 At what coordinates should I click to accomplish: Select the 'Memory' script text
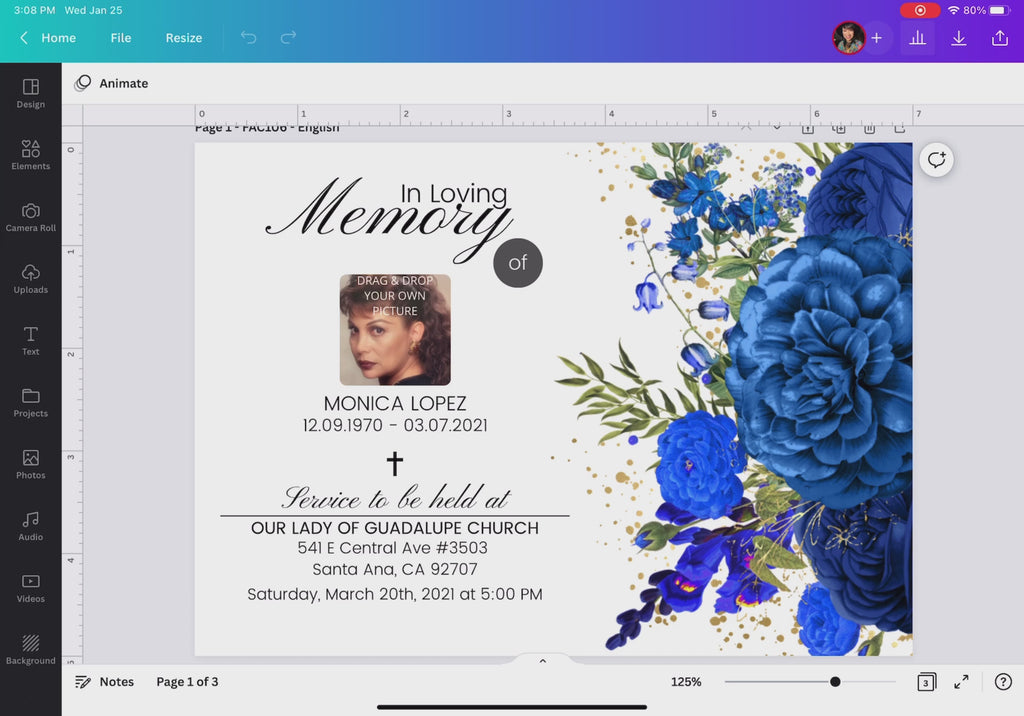[x=389, y=219]
